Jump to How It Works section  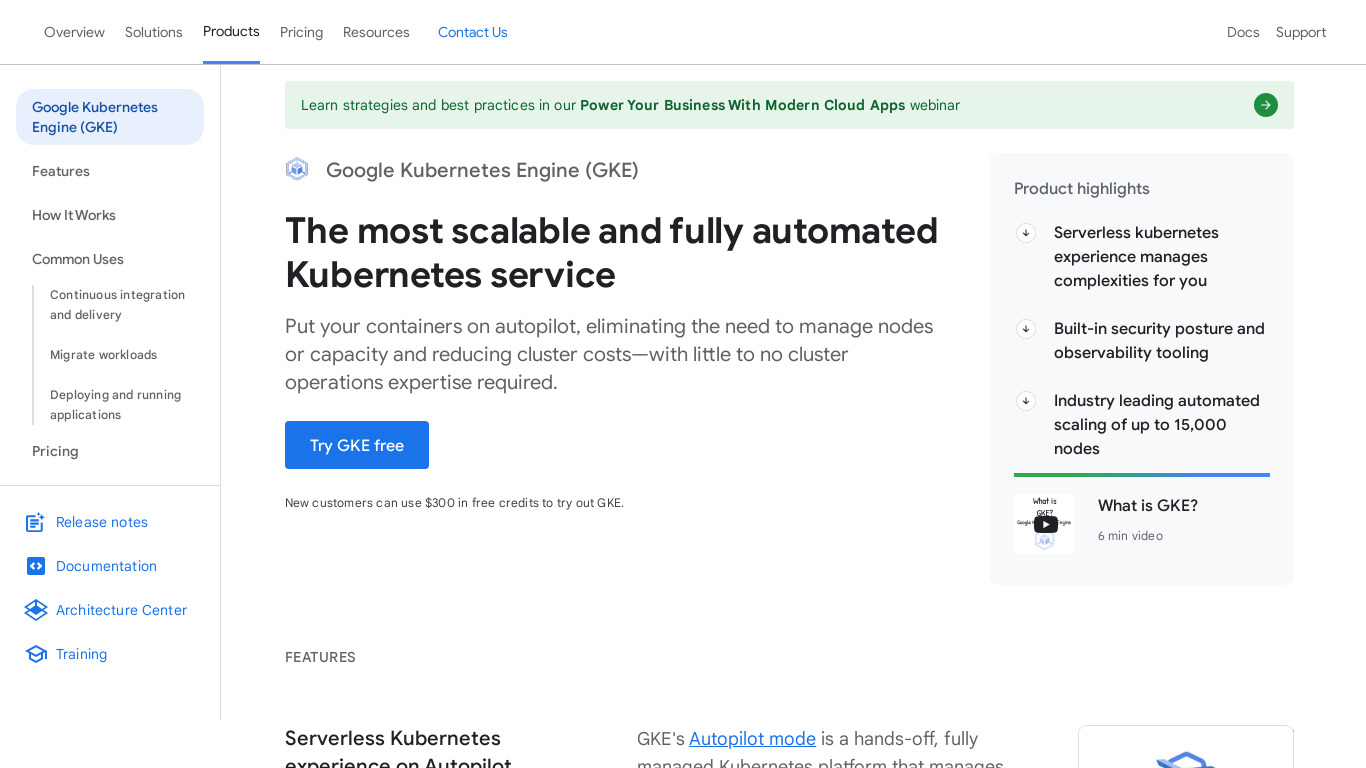74,215
